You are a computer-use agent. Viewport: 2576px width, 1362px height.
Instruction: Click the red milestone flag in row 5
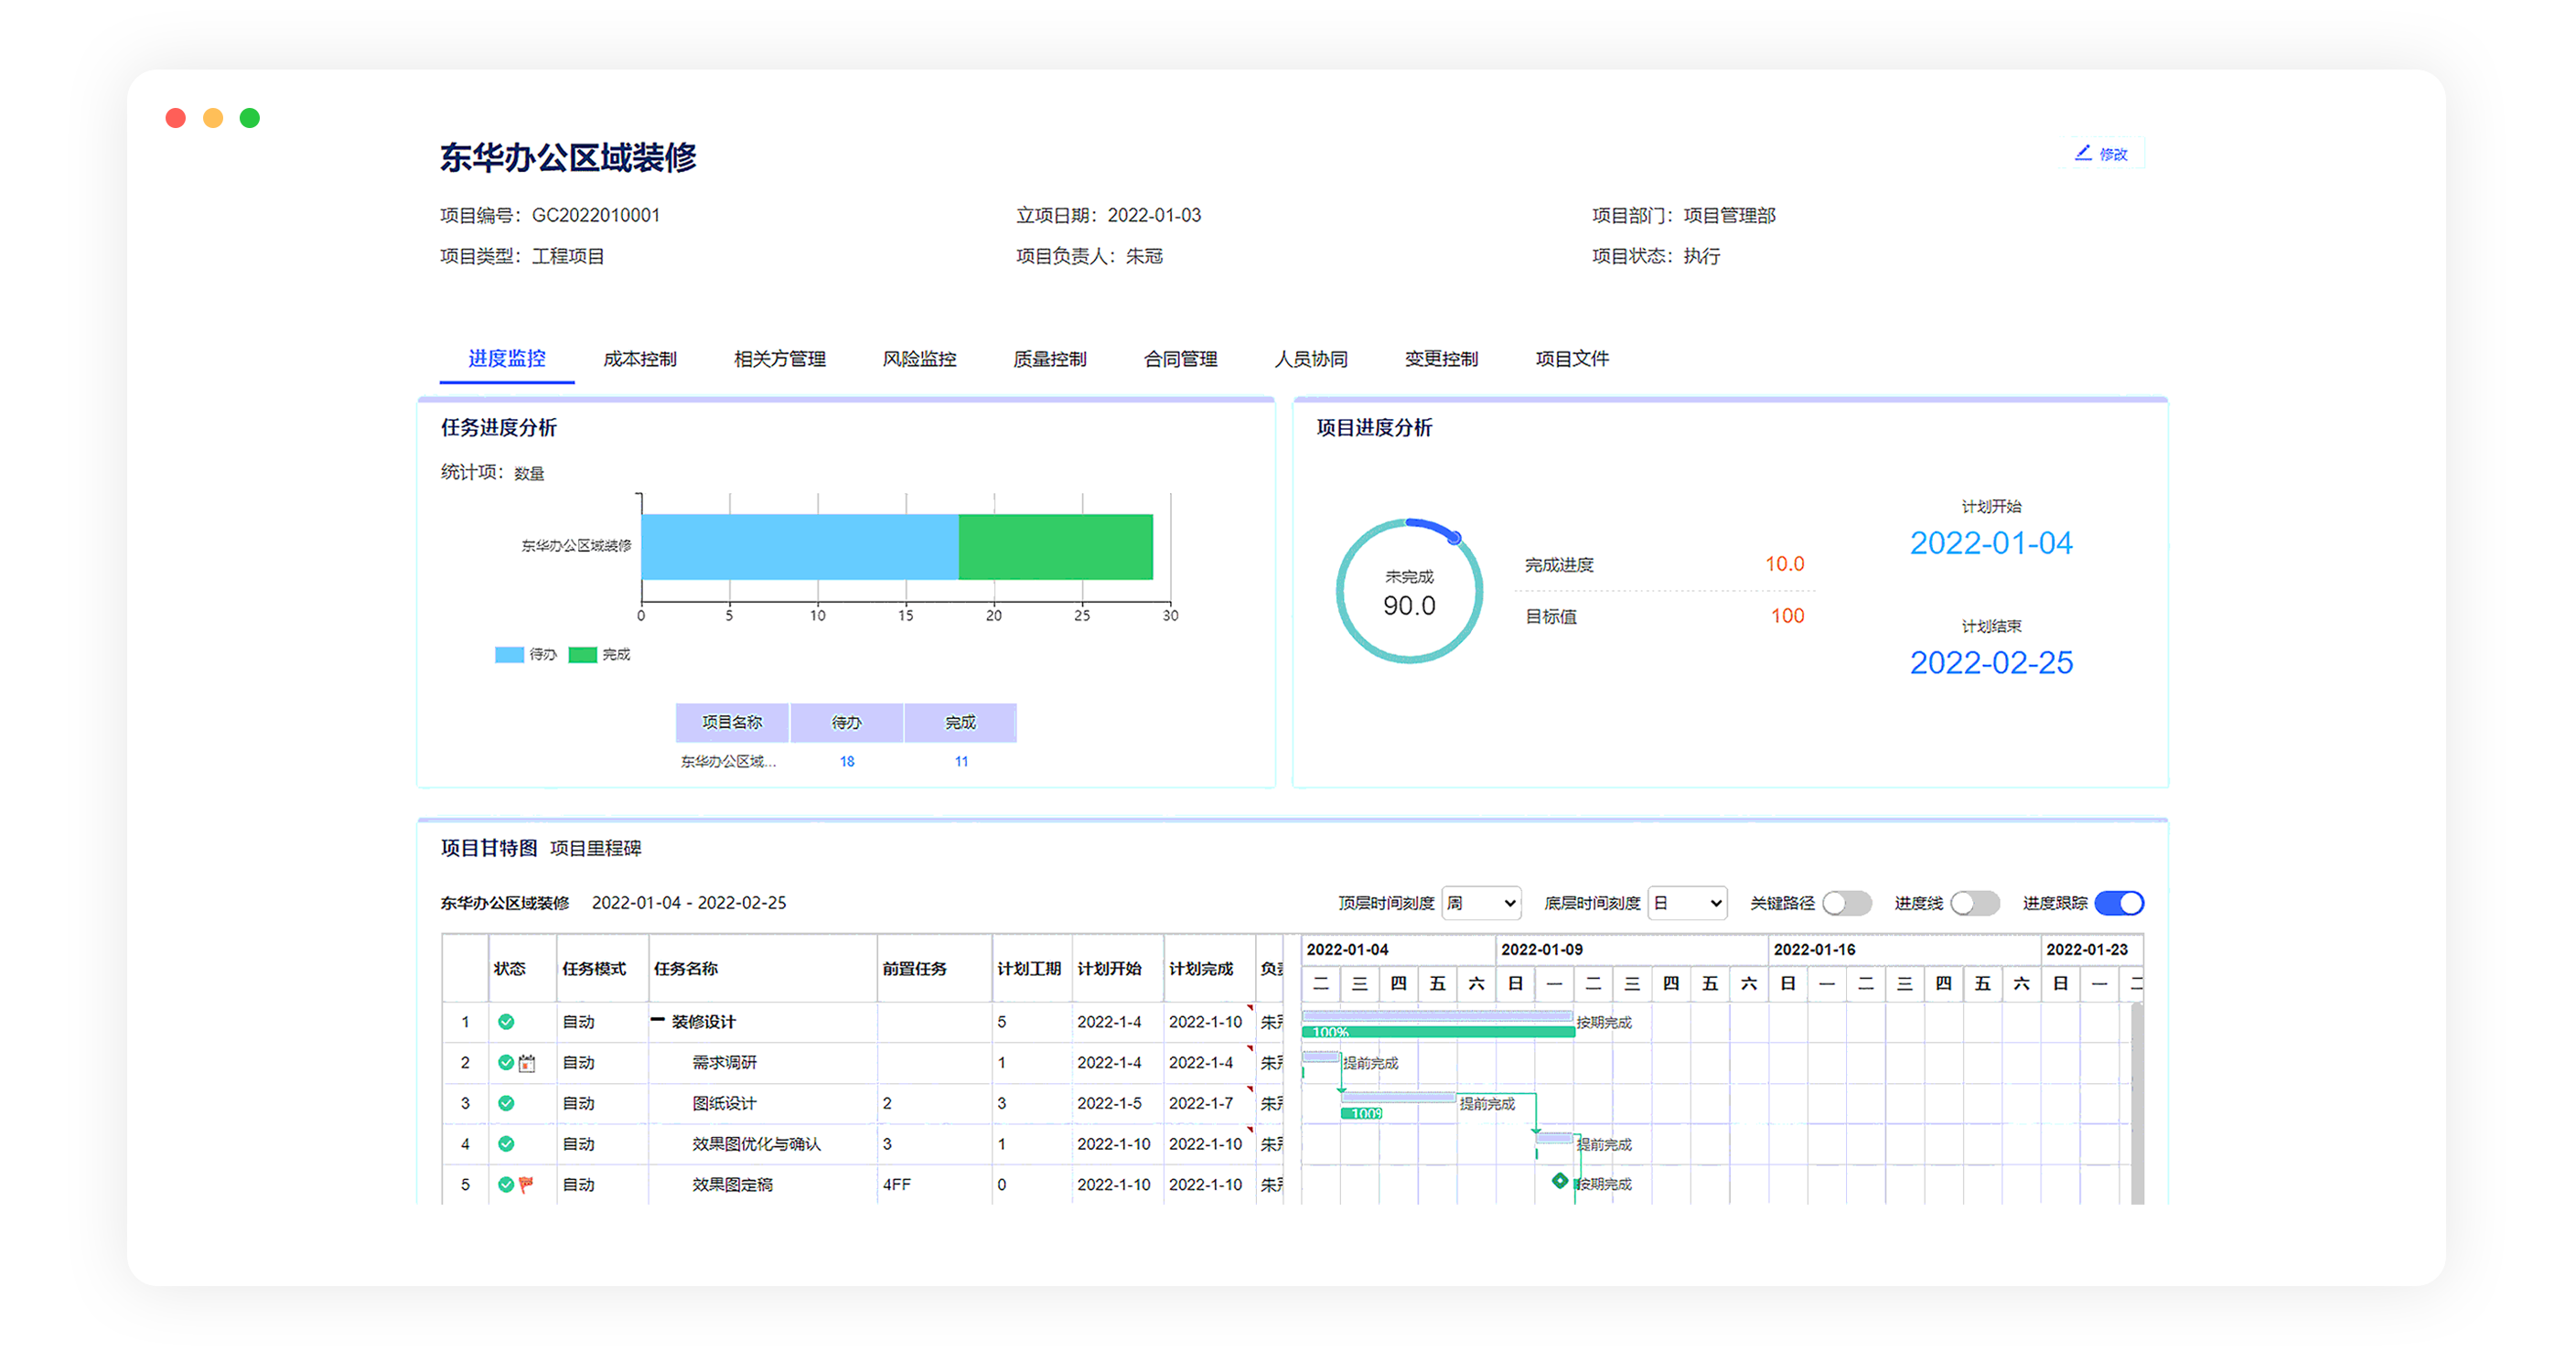[526, 1184]
